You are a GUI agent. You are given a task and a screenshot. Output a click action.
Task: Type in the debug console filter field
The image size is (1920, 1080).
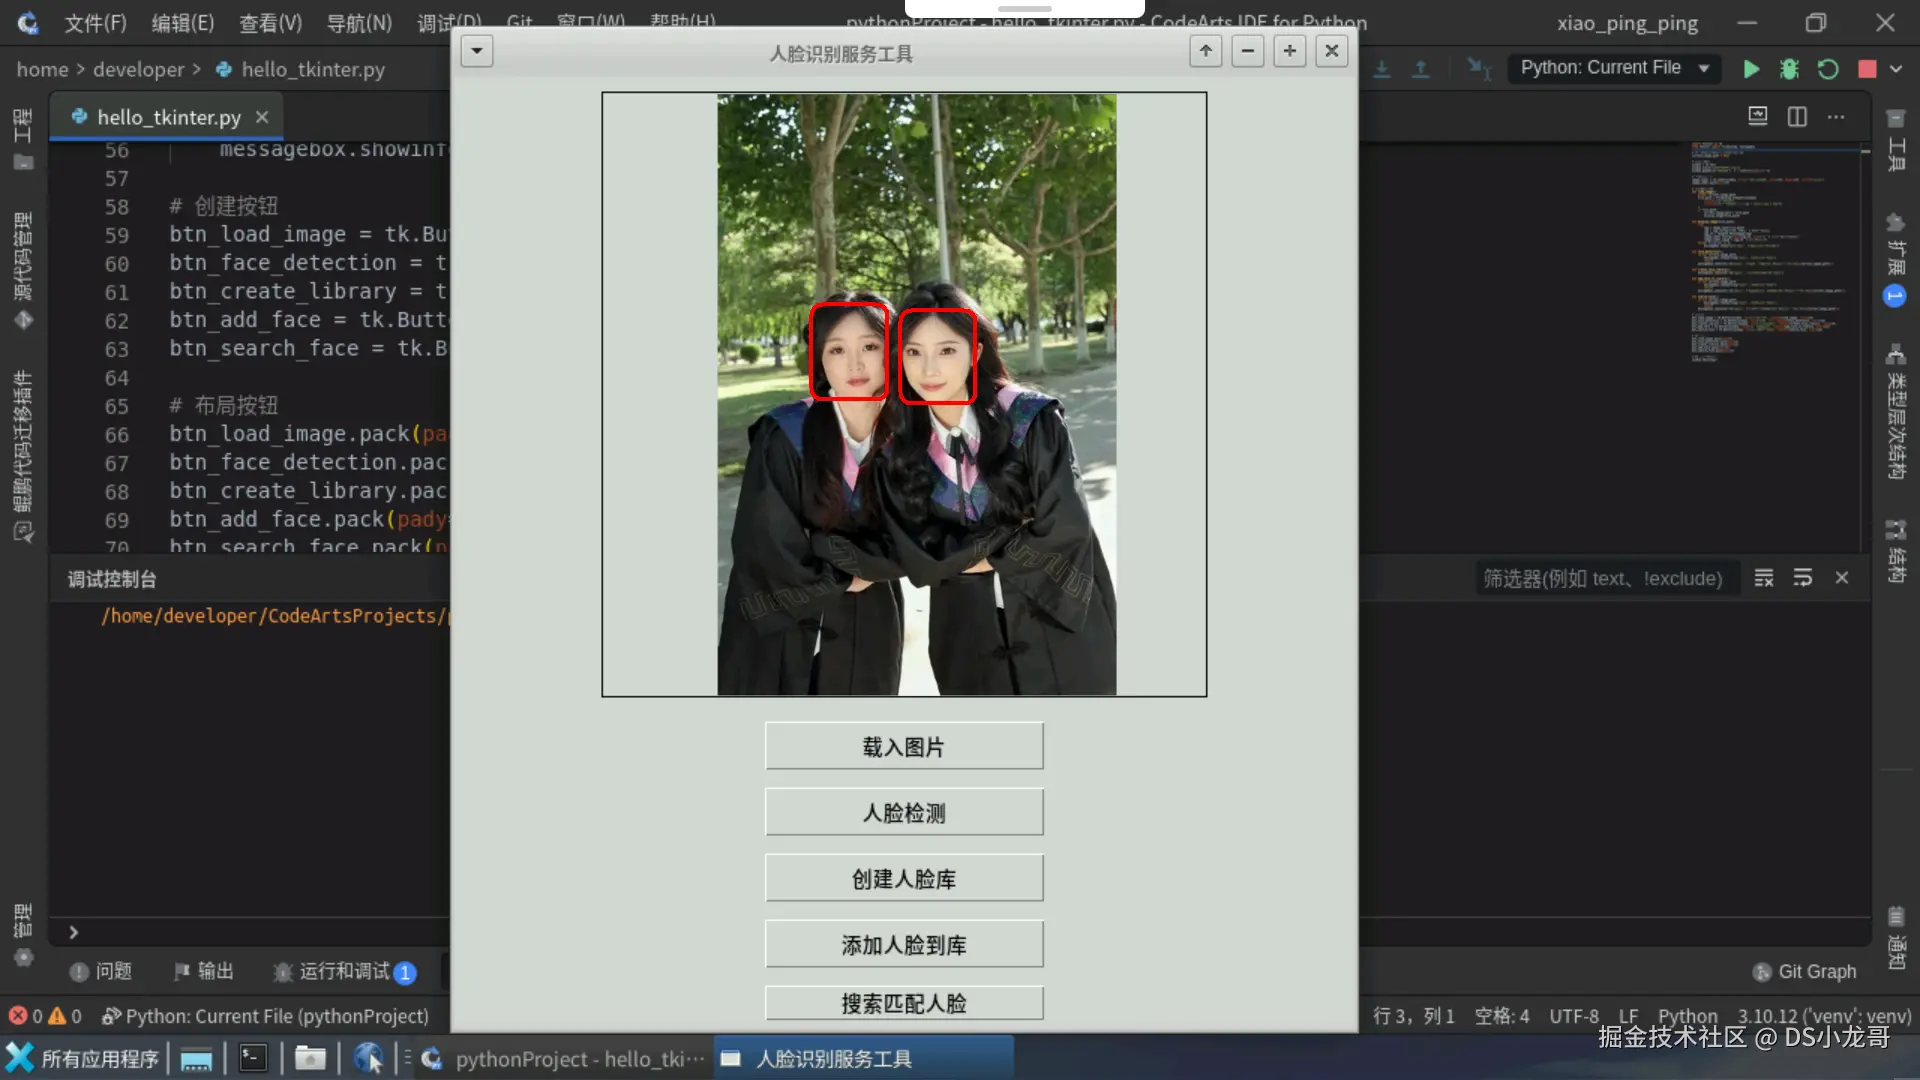click(x=1603, y=578)
